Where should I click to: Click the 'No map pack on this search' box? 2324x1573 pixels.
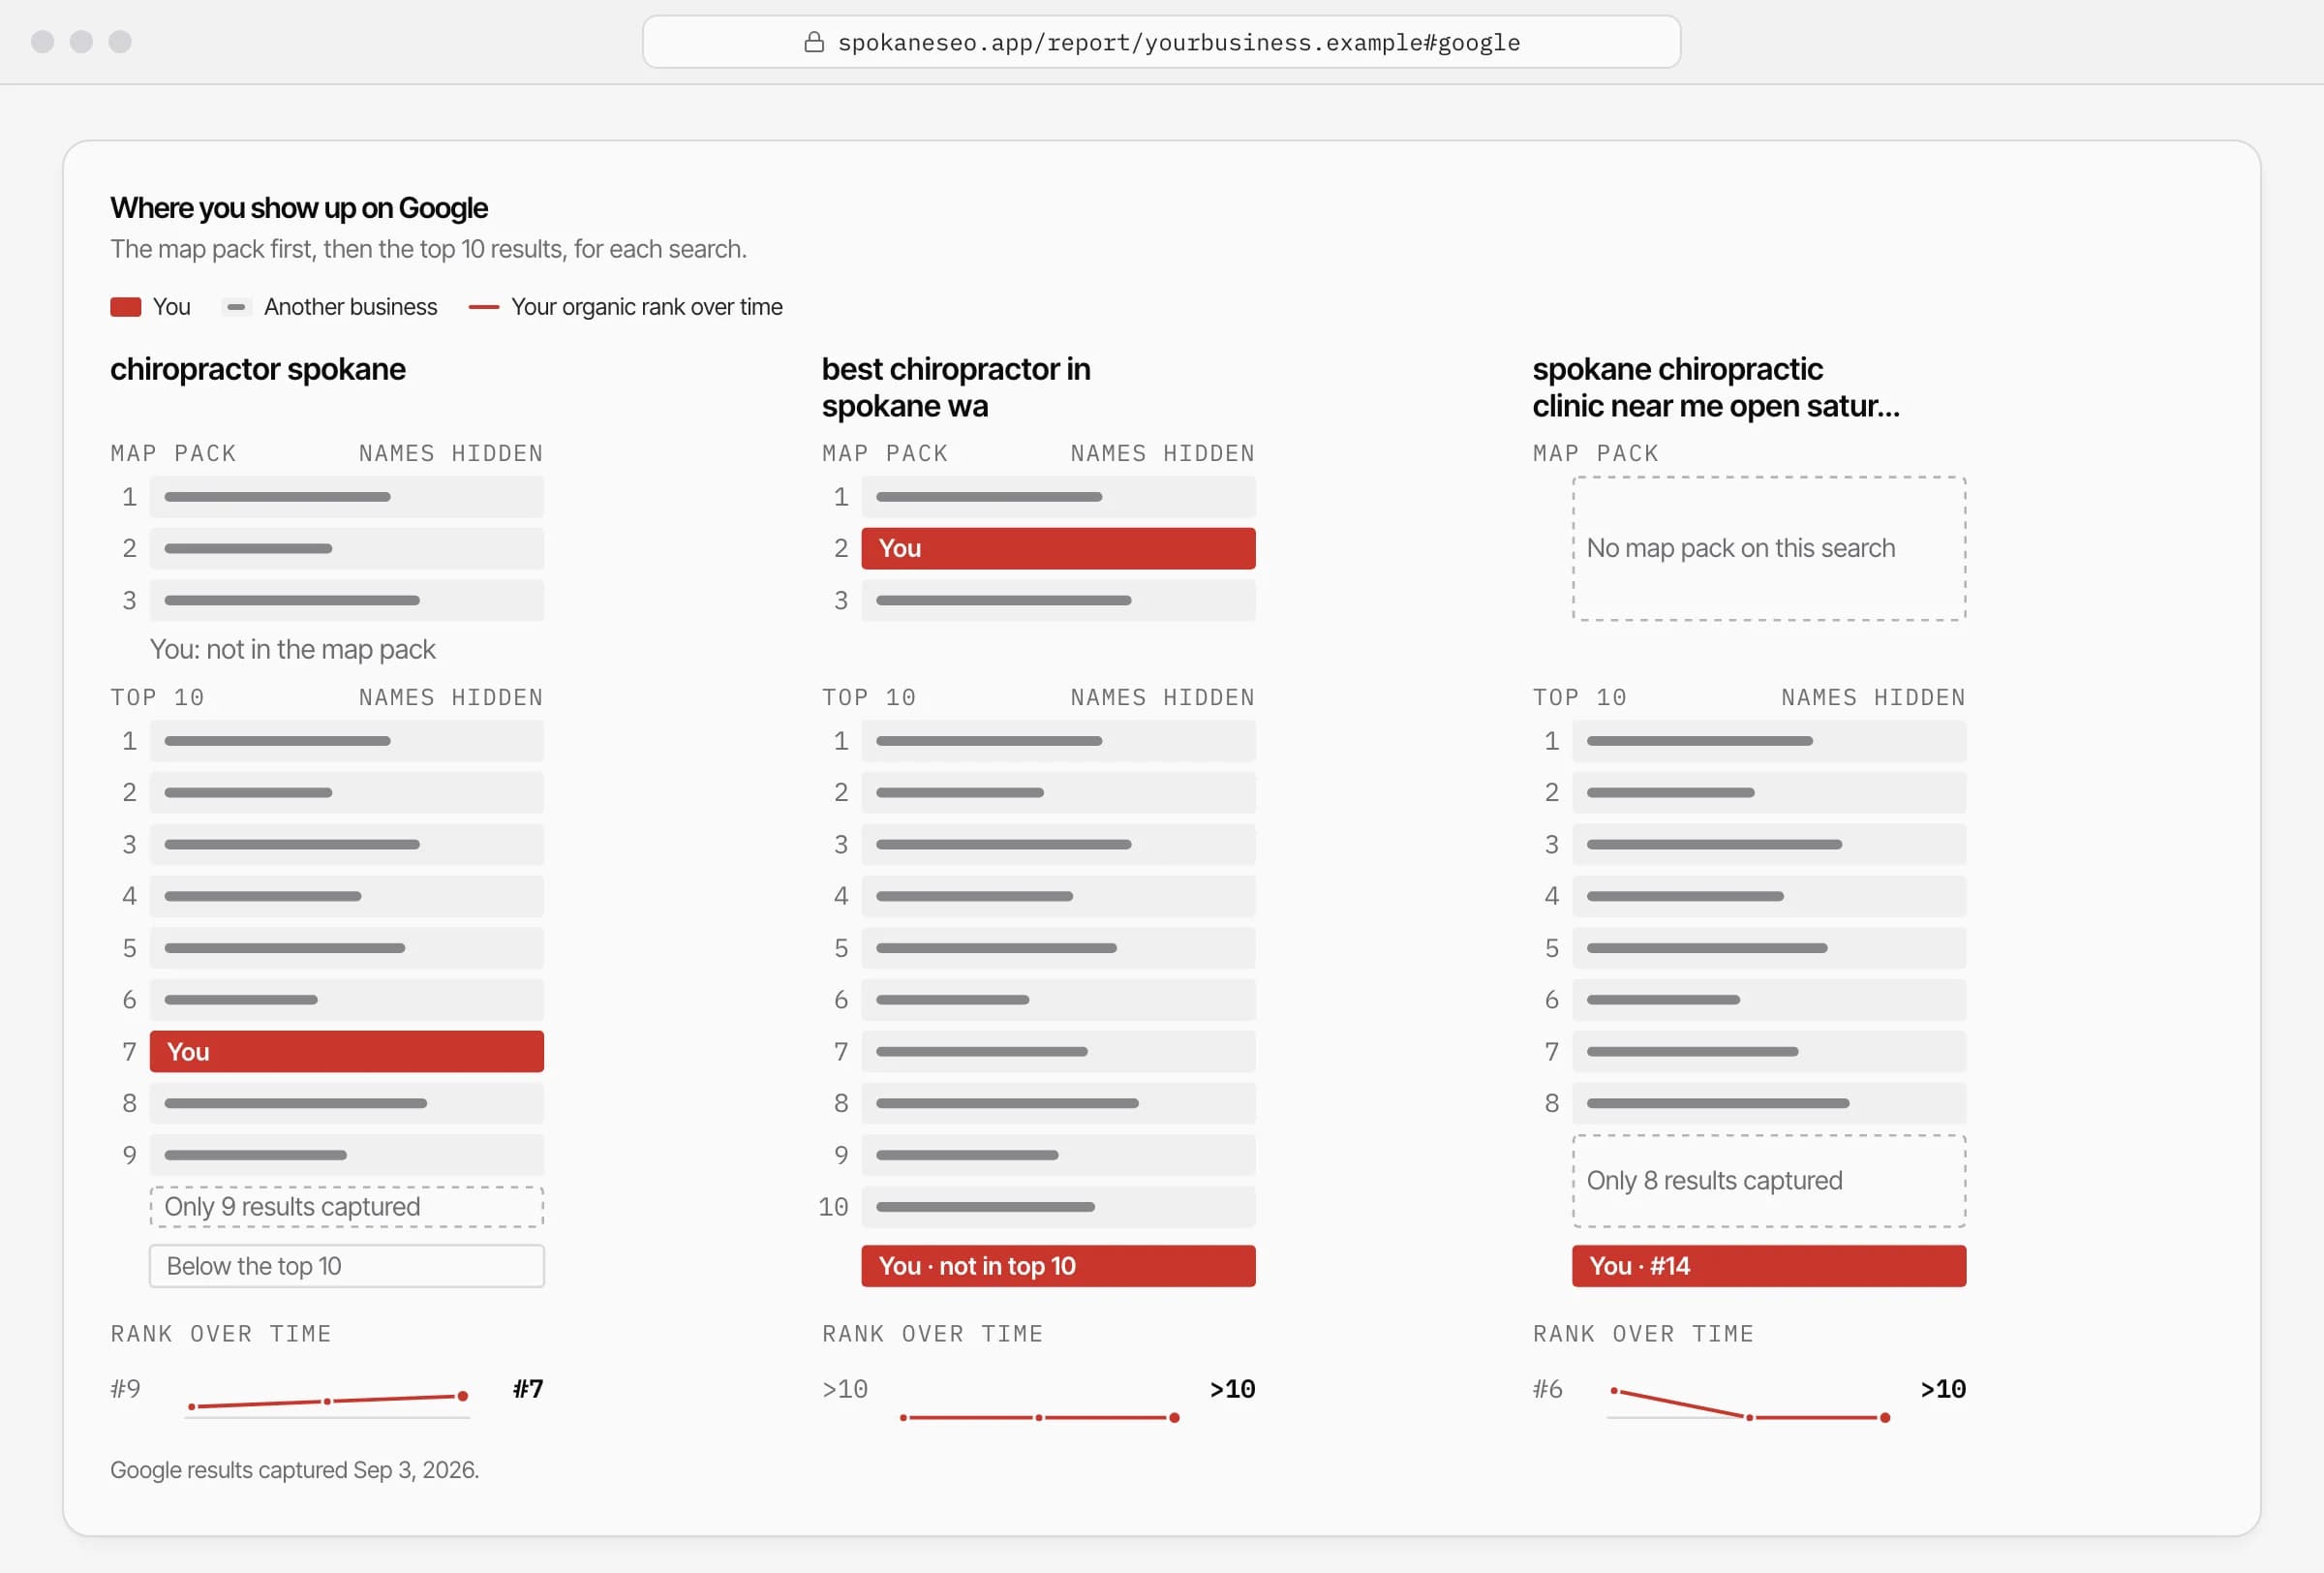(1769, 549)
